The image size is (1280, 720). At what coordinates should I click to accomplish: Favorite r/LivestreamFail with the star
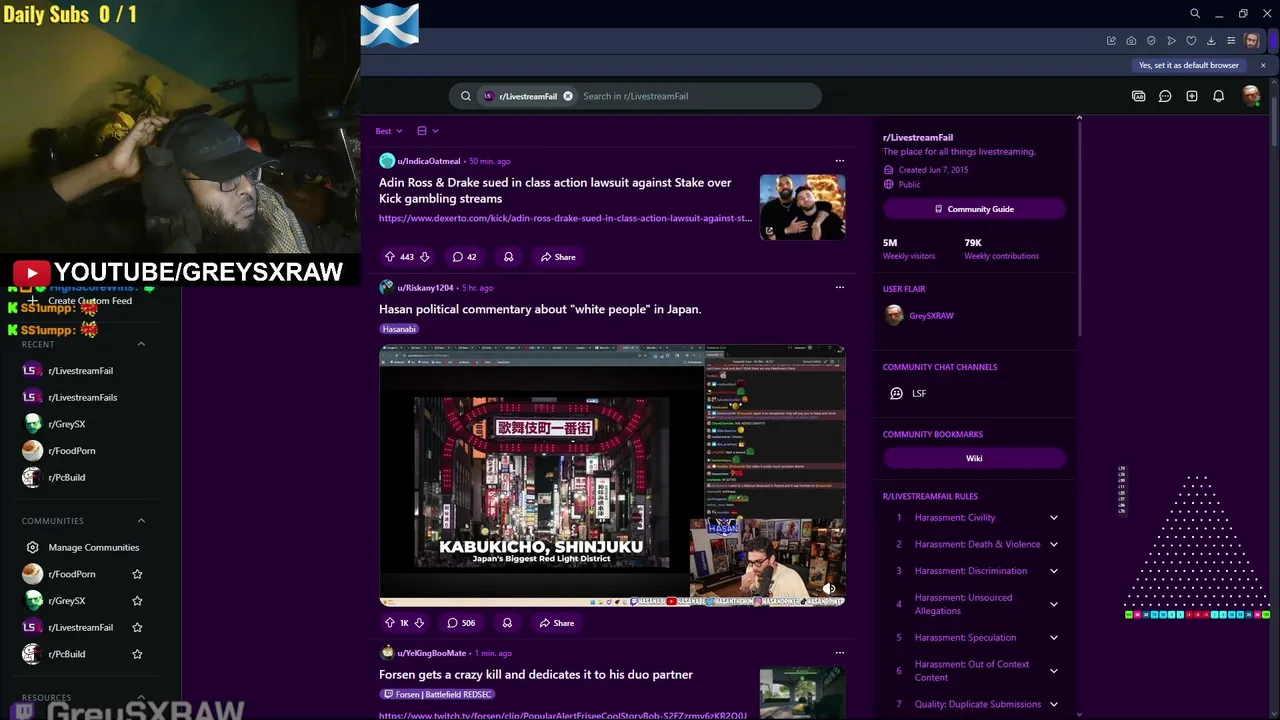tap(137, 627)
